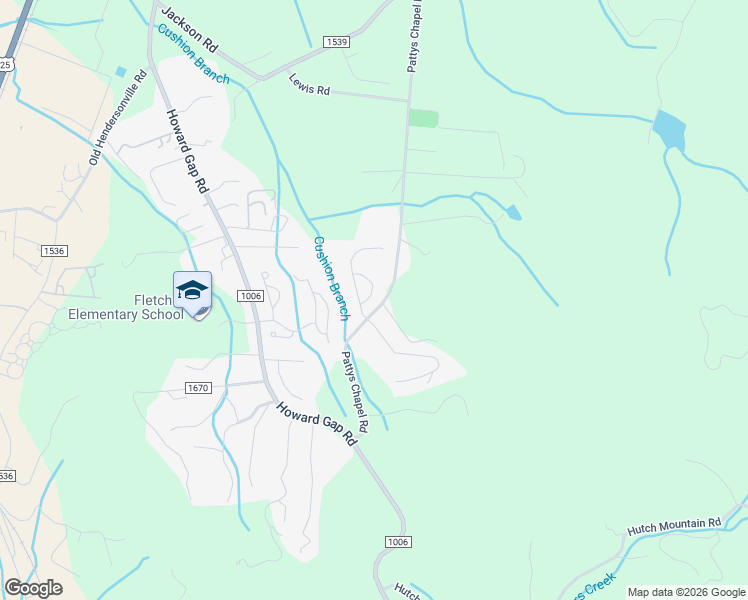Click the Hutch Mountain Rd label

[674, 527]
